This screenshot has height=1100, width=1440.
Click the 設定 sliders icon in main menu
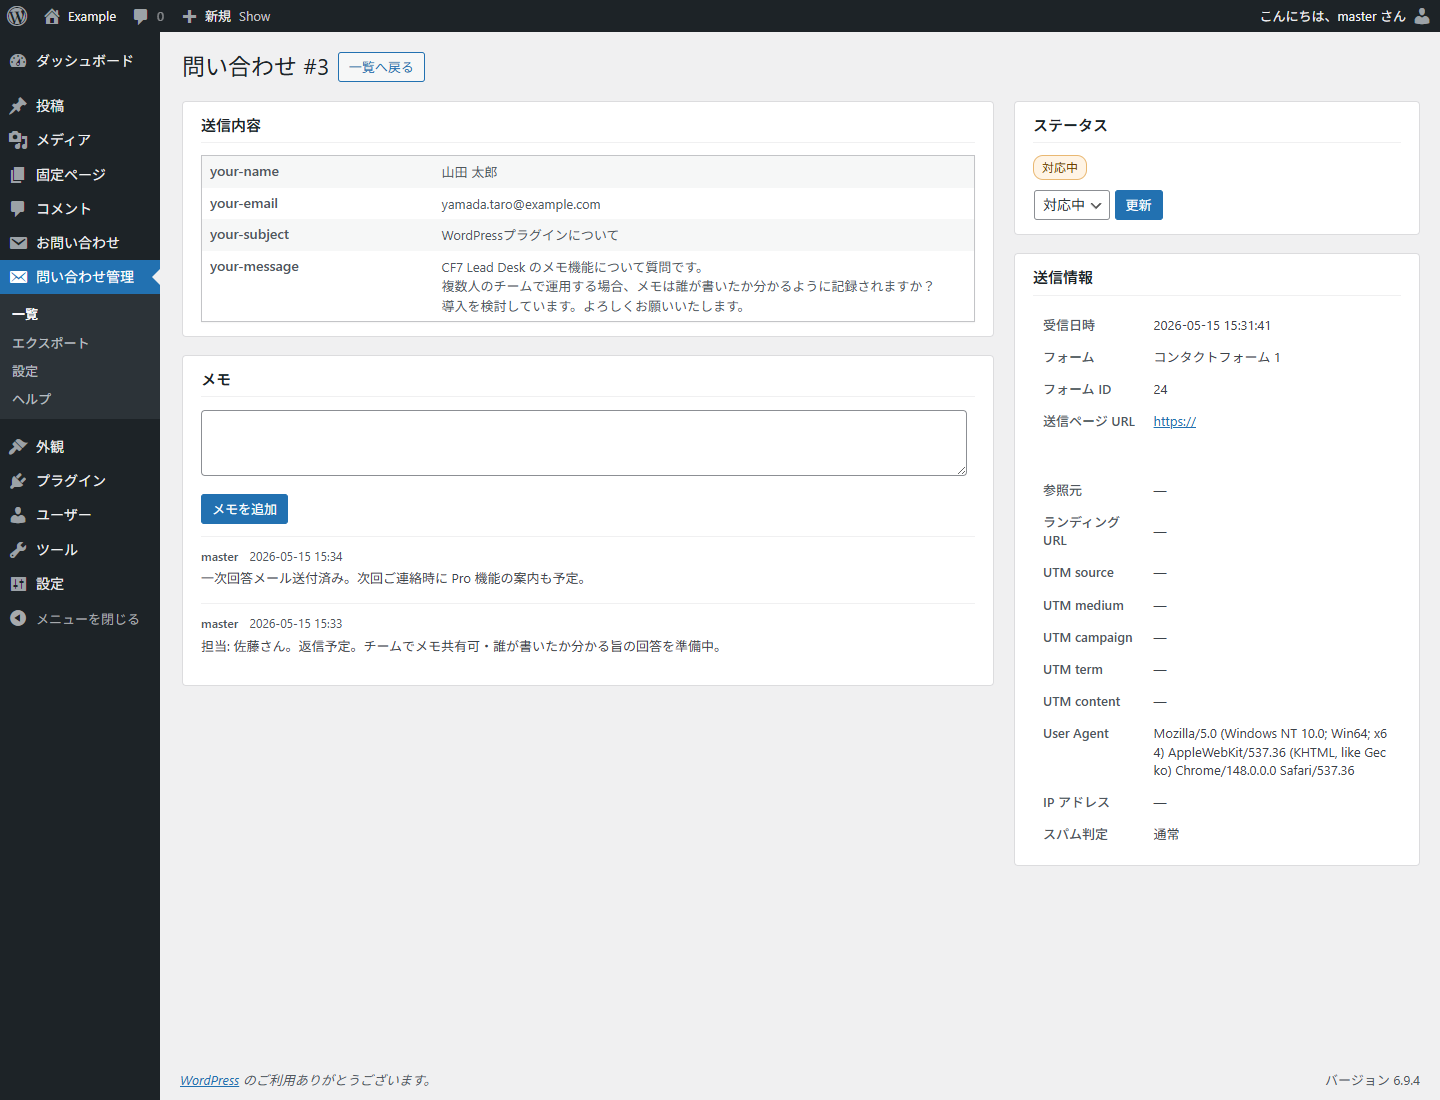coord(18,584)
